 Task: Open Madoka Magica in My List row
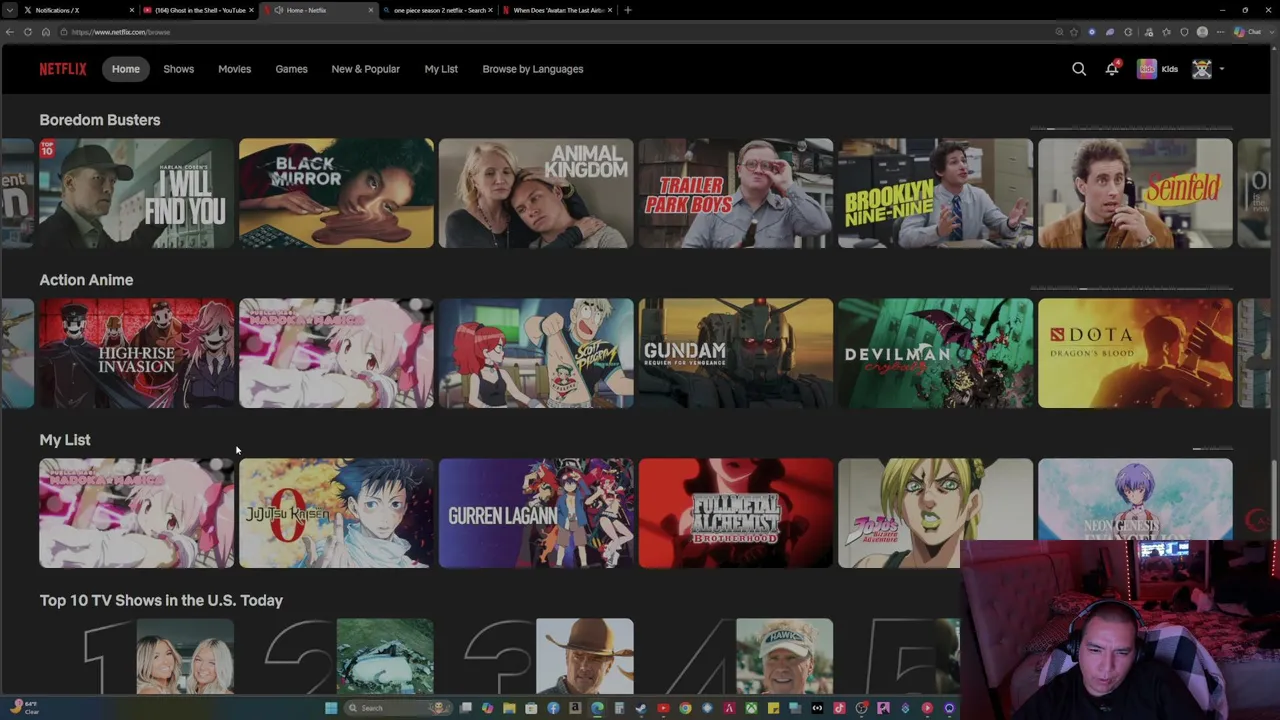coord(137,513)
